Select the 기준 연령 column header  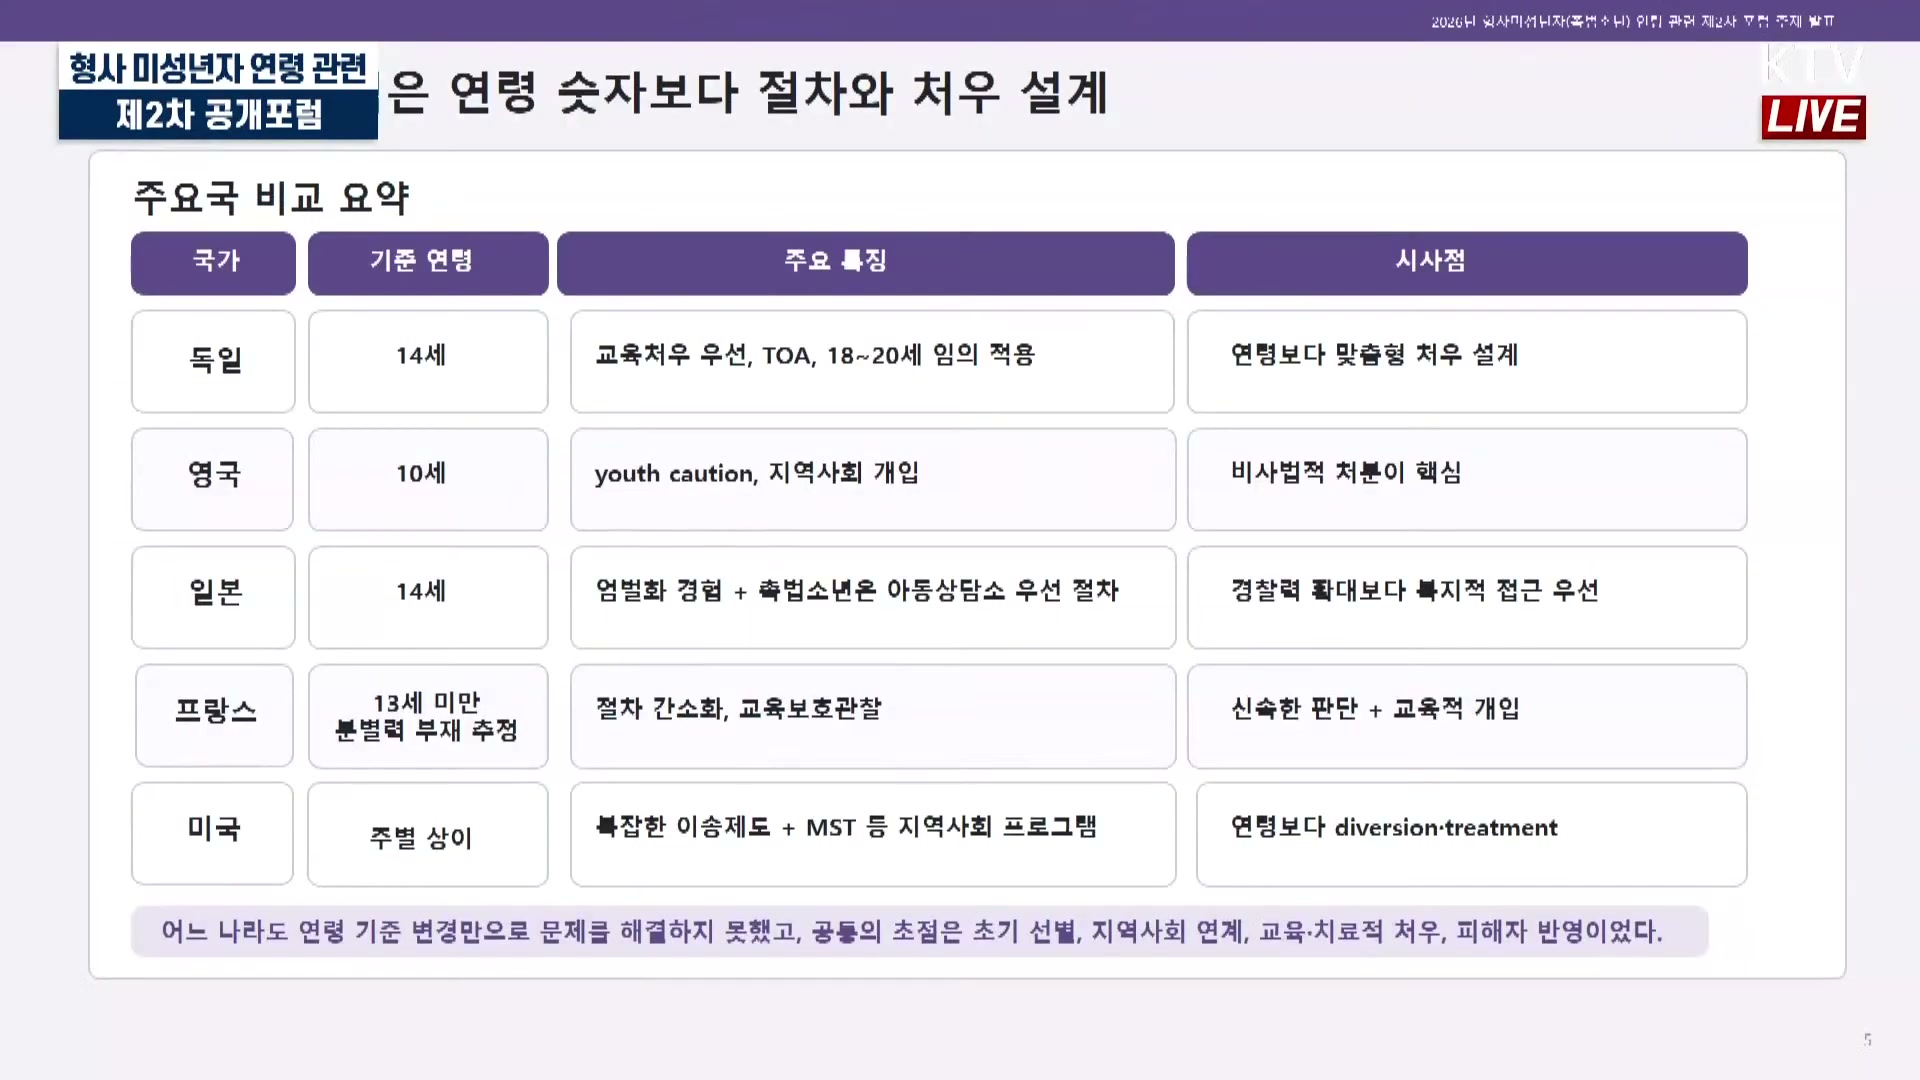(x=427, y=262)
